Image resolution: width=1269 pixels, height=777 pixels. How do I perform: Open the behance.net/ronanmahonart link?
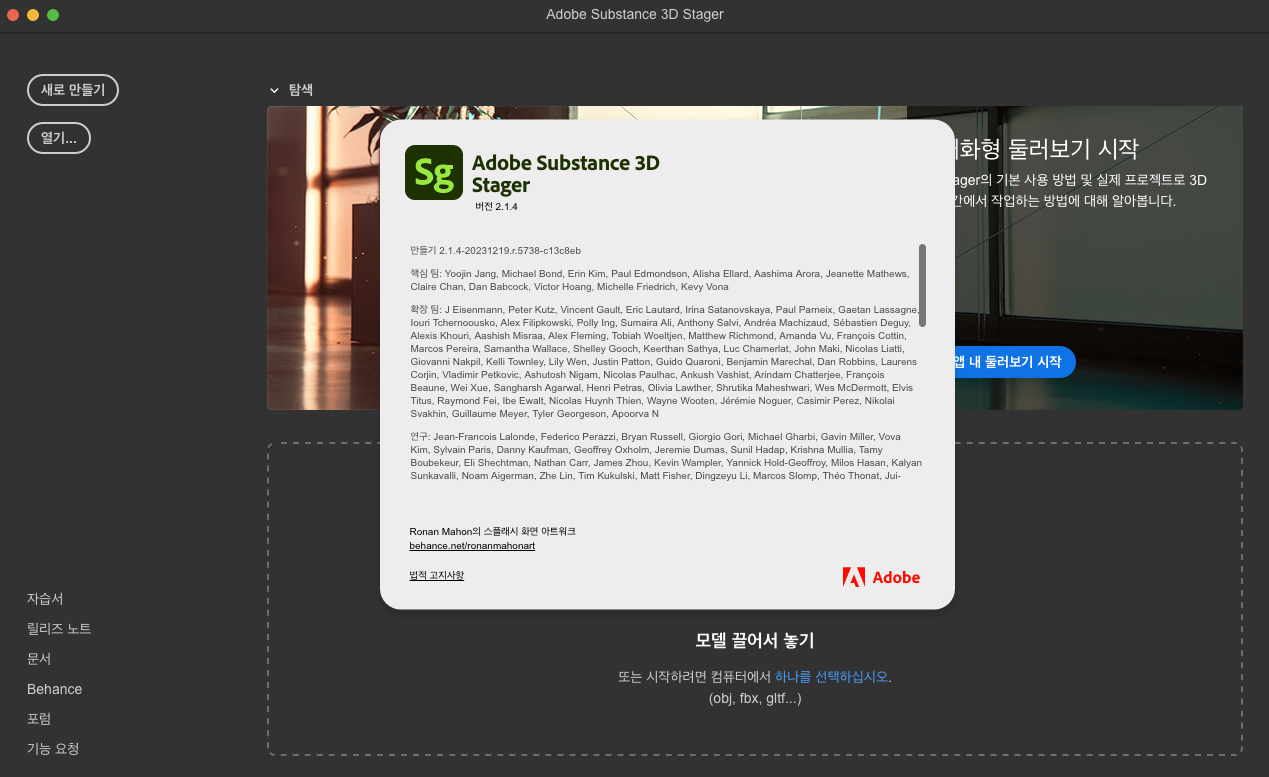coord(472,546)
